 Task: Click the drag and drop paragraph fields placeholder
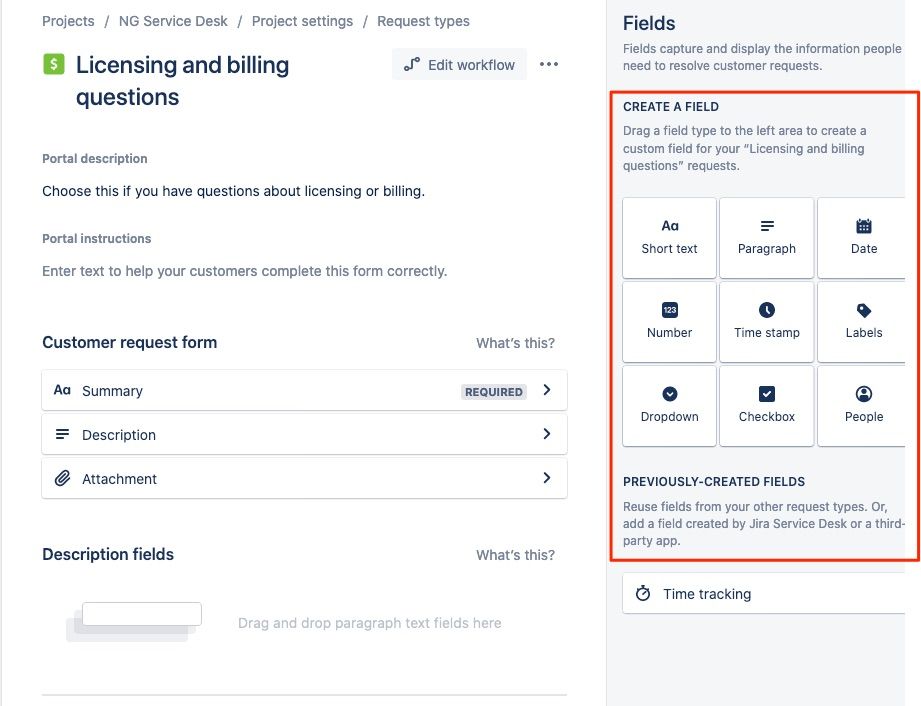(x=369, y=623)
